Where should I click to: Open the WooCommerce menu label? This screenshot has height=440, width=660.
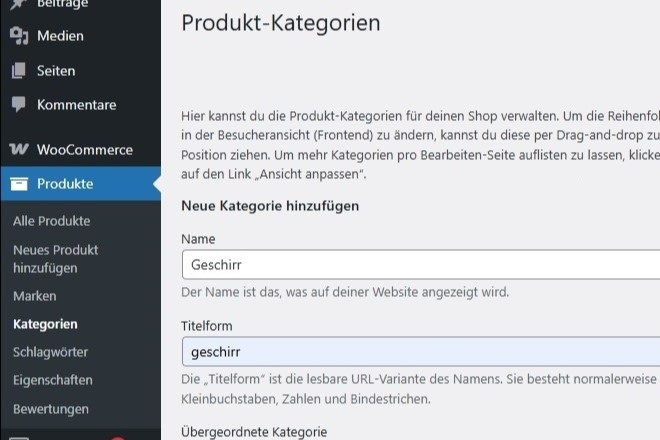coord(85,149)
